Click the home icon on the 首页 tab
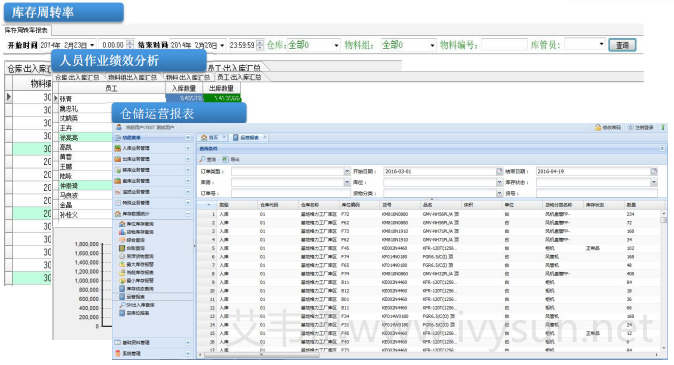674x365 pixels. click(204, 138)
